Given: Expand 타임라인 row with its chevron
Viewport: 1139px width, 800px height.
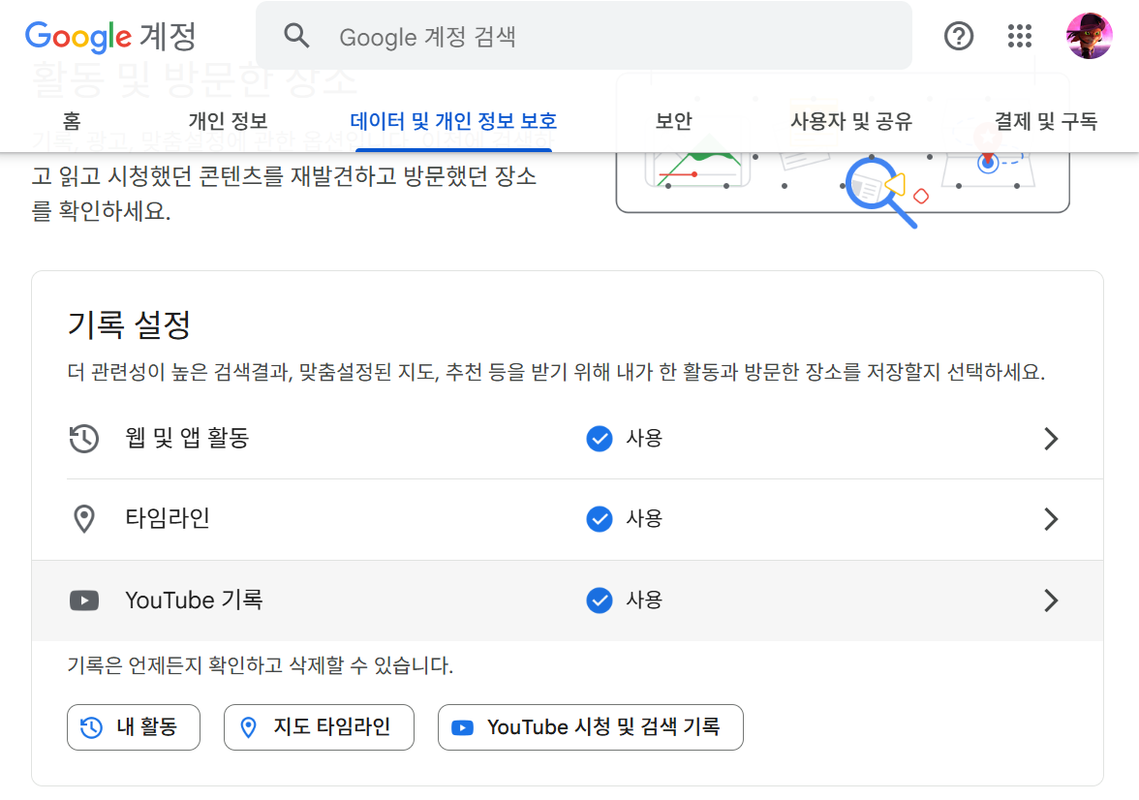Looking at the screenshot, I should [1050, 519].
